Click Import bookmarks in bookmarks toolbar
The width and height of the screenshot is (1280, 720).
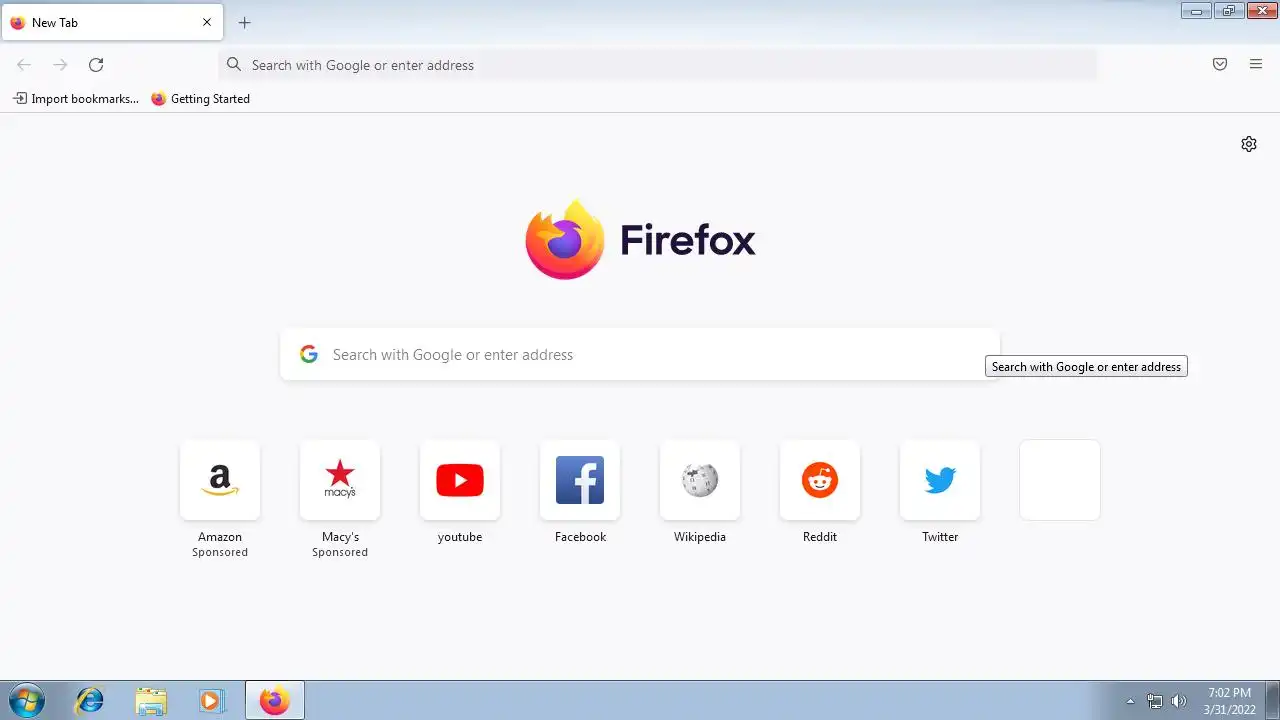click(76, 99)
